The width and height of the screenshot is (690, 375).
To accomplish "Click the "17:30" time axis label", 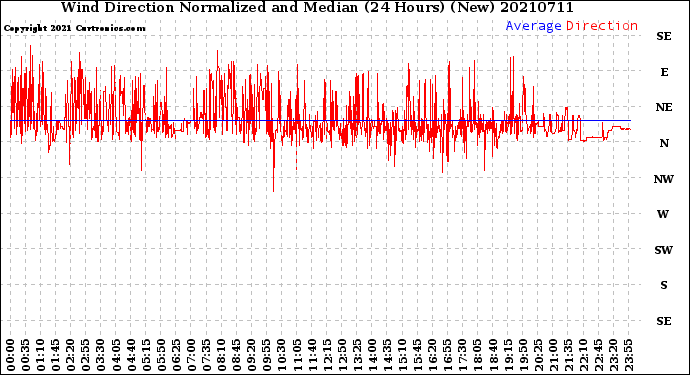I will tap(462, 355).
